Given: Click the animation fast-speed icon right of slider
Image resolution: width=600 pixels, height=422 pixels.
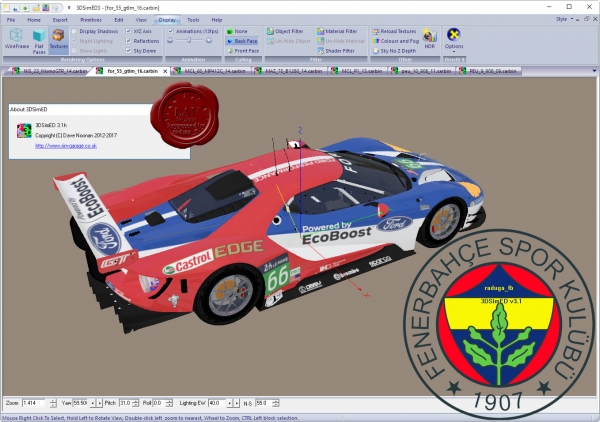Looking at the screenshot, I should pos(209,41).
